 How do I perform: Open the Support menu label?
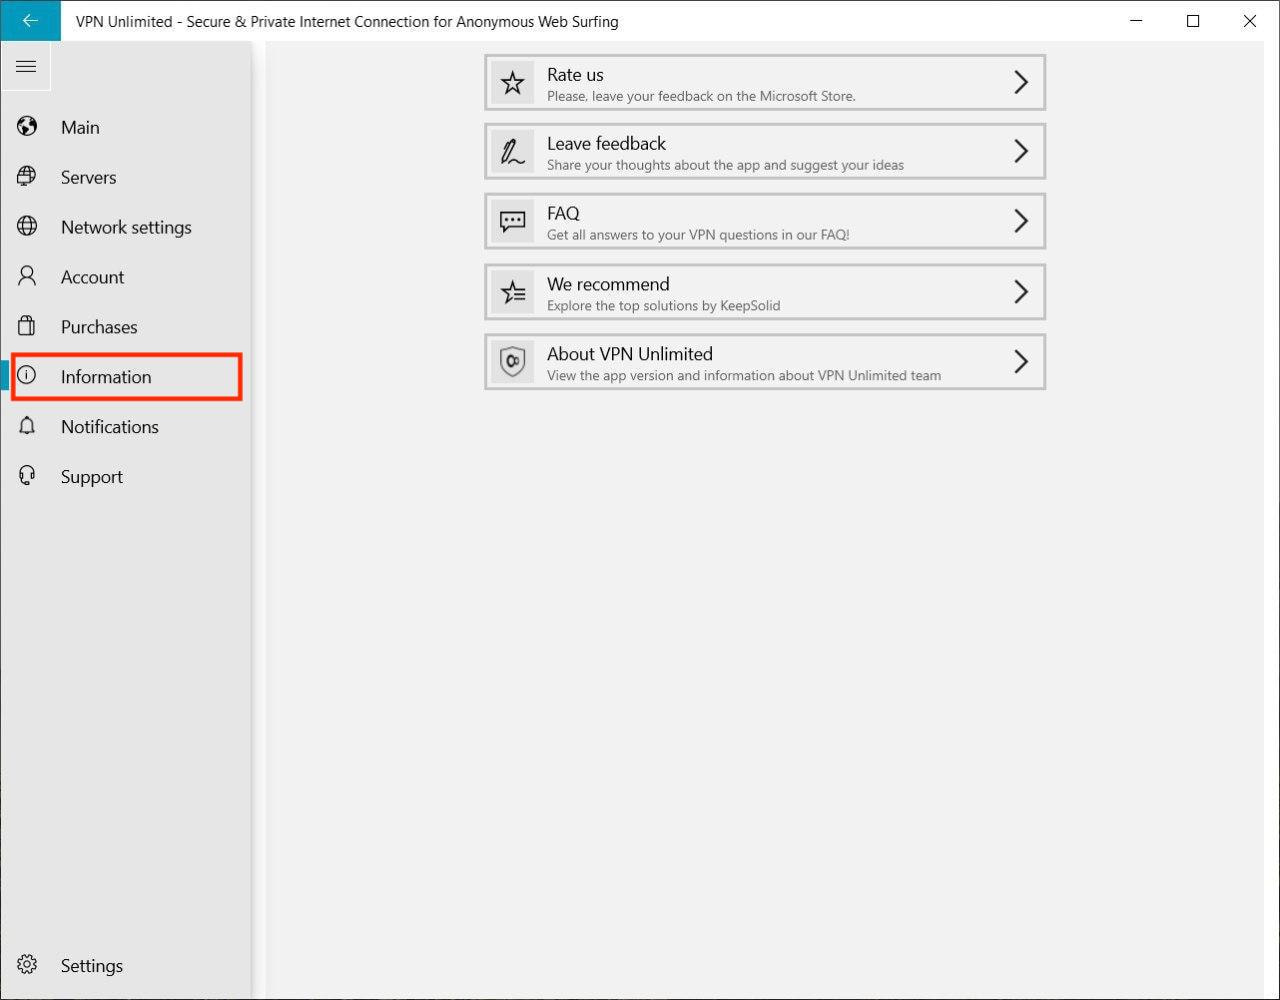(92, 477)
